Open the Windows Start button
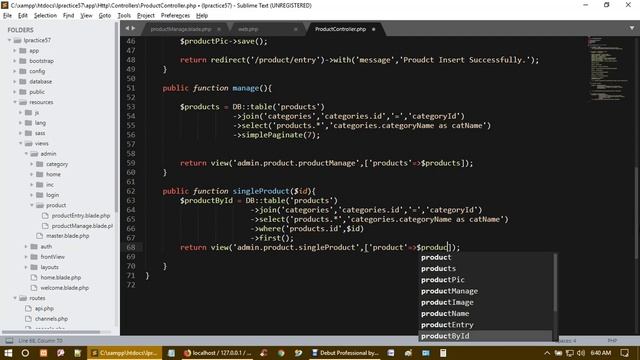This screenshot has height=360, width=640. click(8, 353)
